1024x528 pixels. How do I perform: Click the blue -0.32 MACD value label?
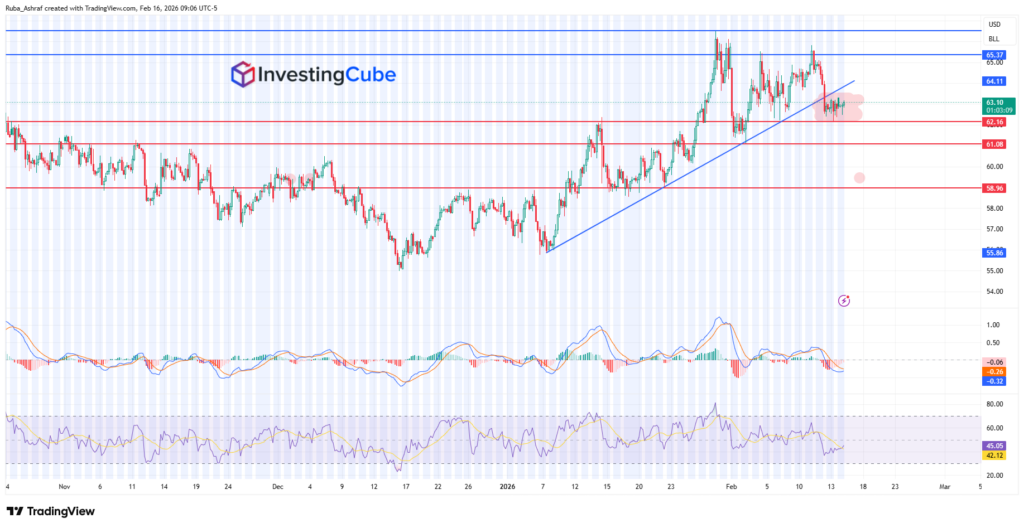click(x=994, y=381)
